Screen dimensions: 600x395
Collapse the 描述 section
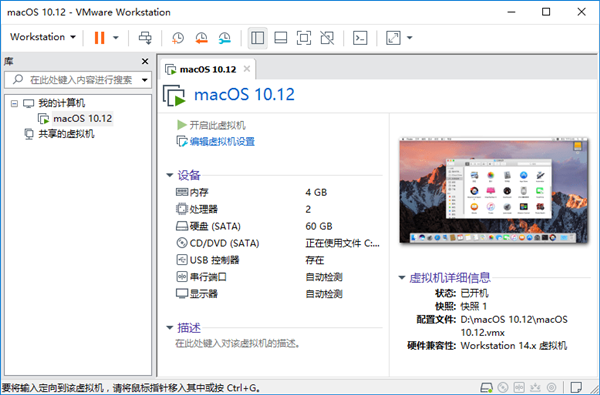pyautogui.click(x=170, y=328)
